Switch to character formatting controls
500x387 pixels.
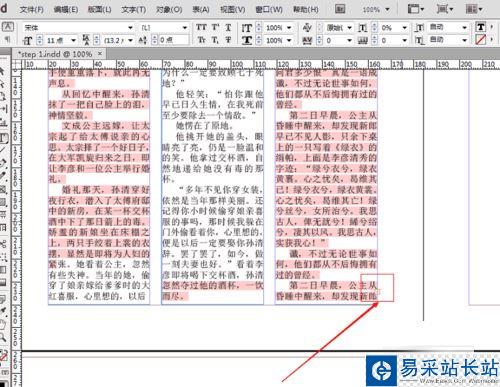[x=8, y=27]
